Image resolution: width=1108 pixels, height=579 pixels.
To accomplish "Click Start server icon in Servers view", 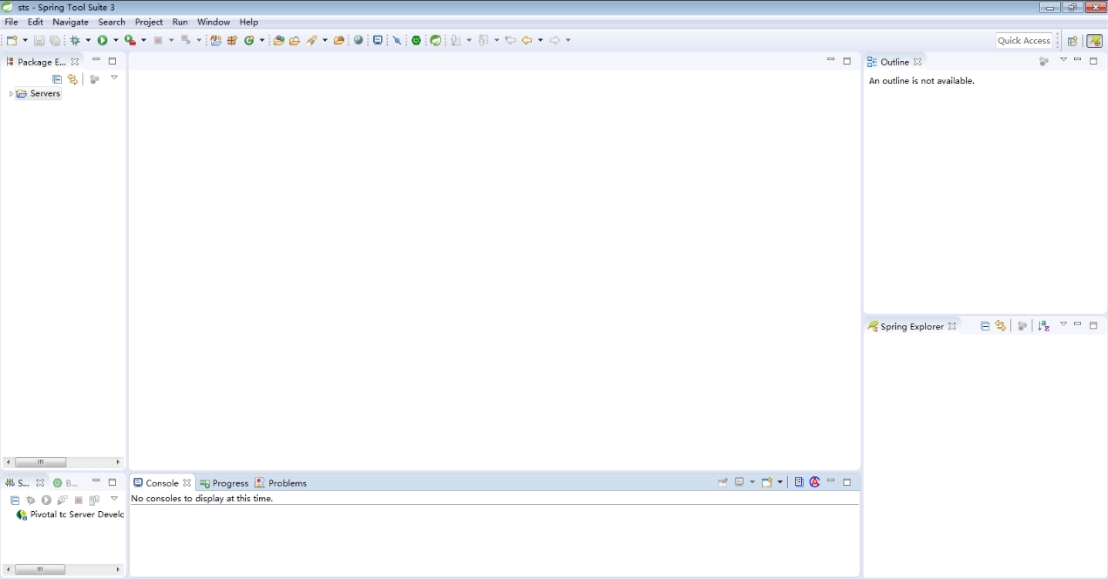I will (x=46, y=500).
